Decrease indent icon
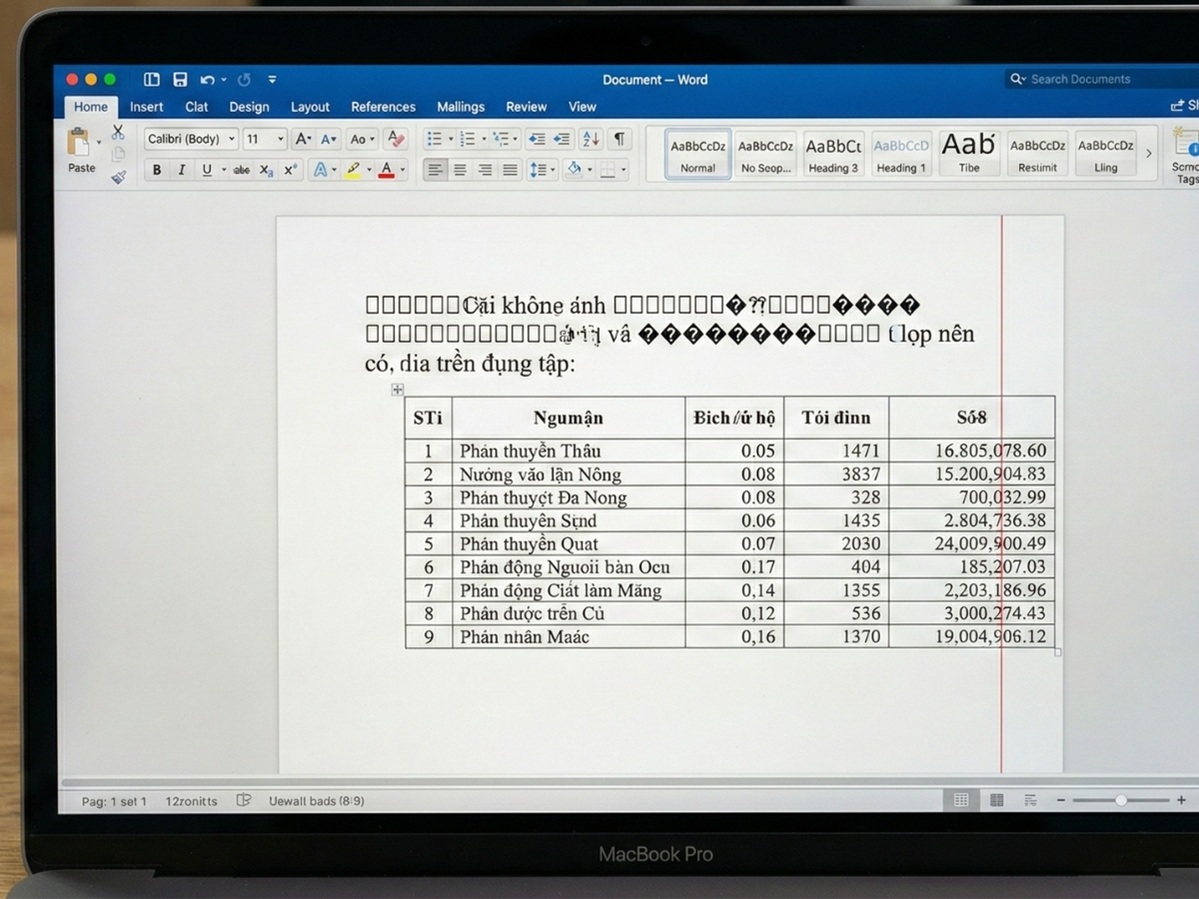1199x899 pixels. (538, 139)
